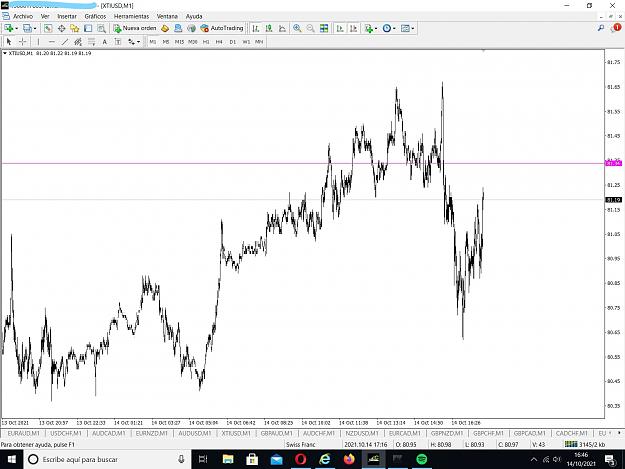Select the M15 timeframe
The width and height of the screenshot is (625, 469).
(179, 42)
